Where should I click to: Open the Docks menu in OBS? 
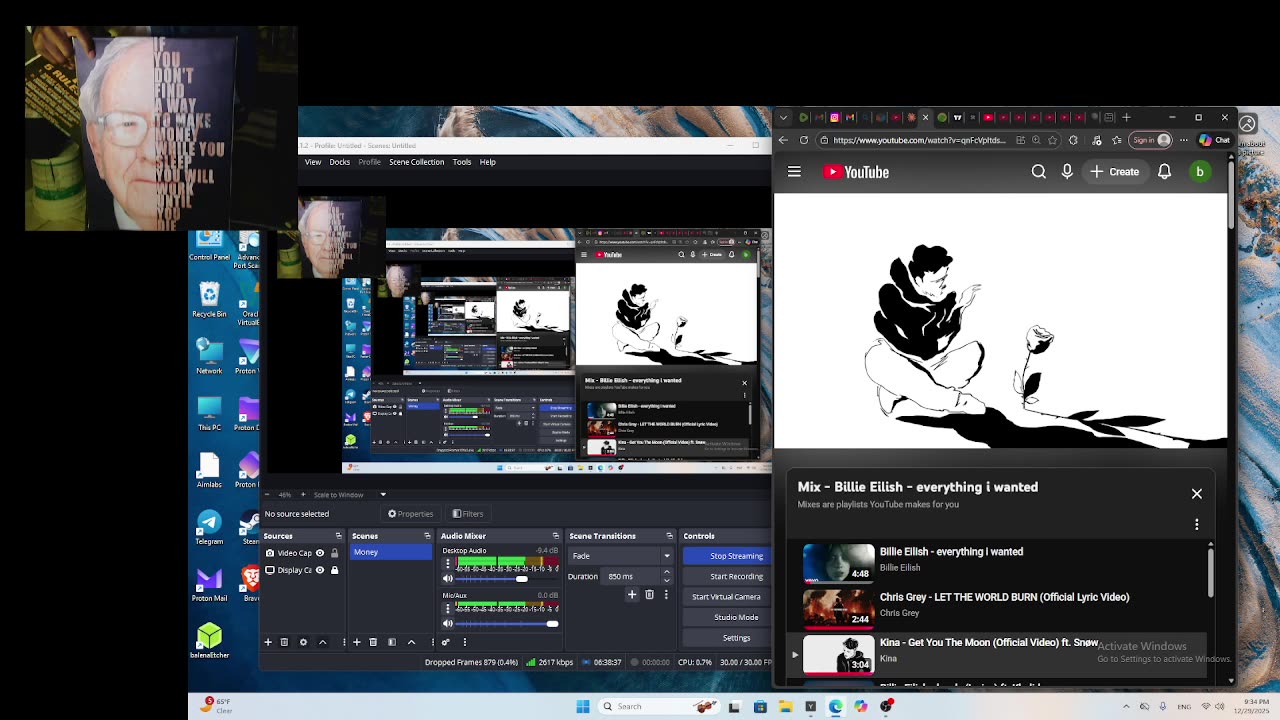[x=340, y=162]
